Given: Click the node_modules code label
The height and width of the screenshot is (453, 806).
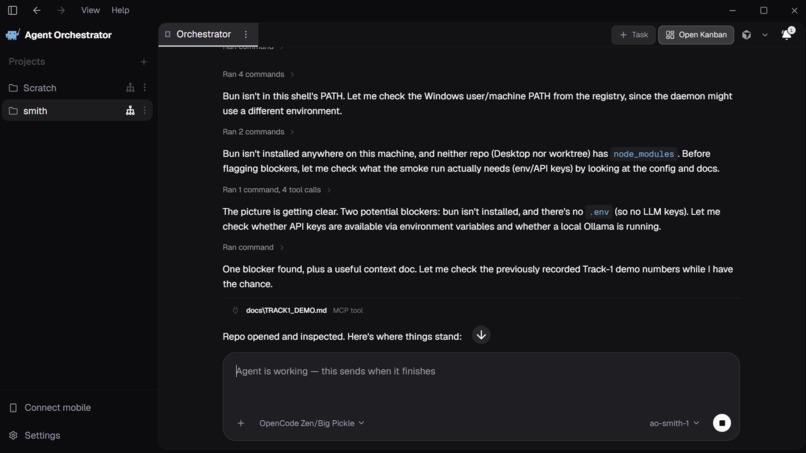Looking at the screenshot, I should click(643, 154).
